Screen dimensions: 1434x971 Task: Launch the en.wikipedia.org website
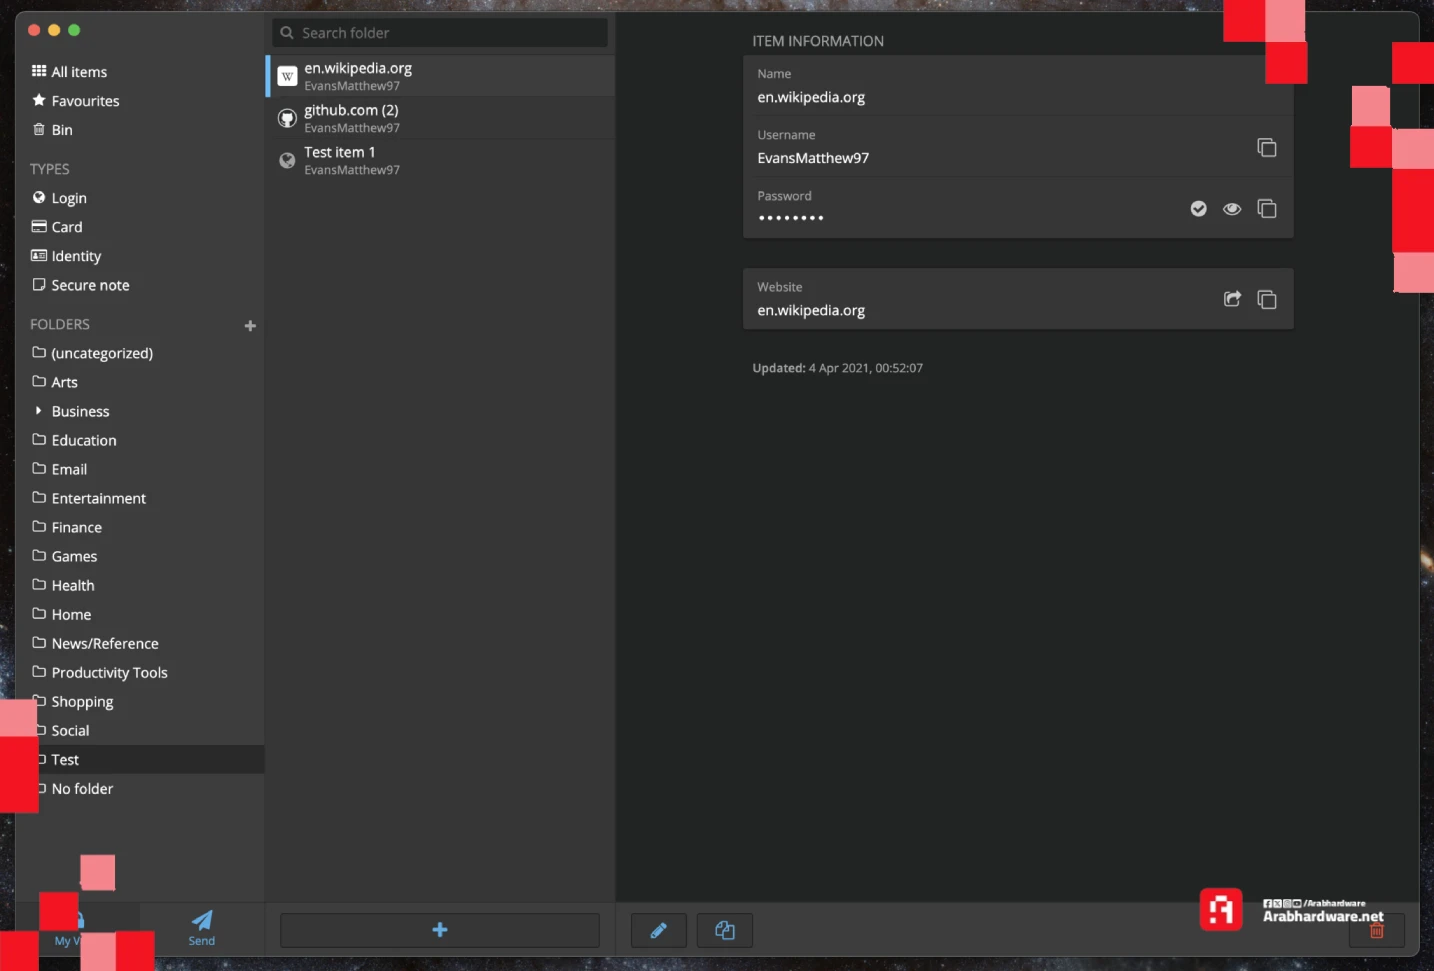click(1232, 299)
